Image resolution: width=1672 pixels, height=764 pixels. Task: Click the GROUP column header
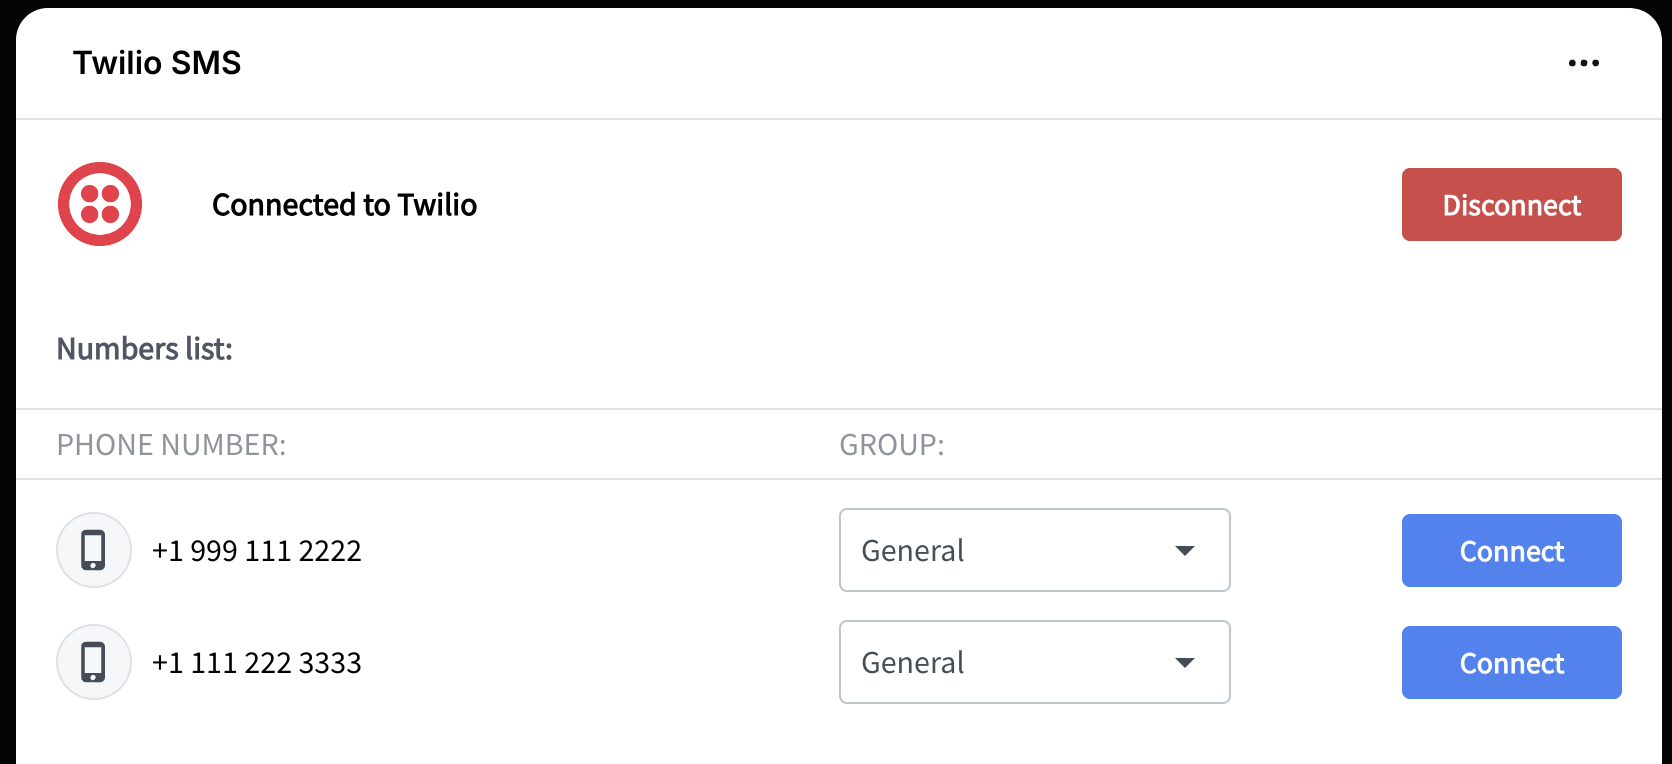[x=891, y=445]
